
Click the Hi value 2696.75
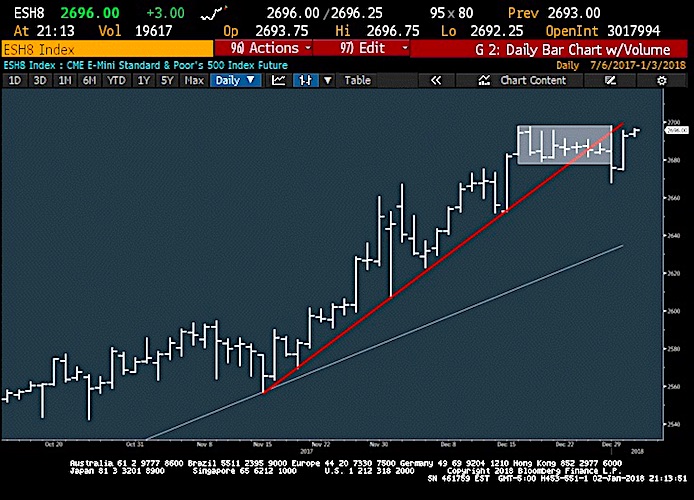393,31
